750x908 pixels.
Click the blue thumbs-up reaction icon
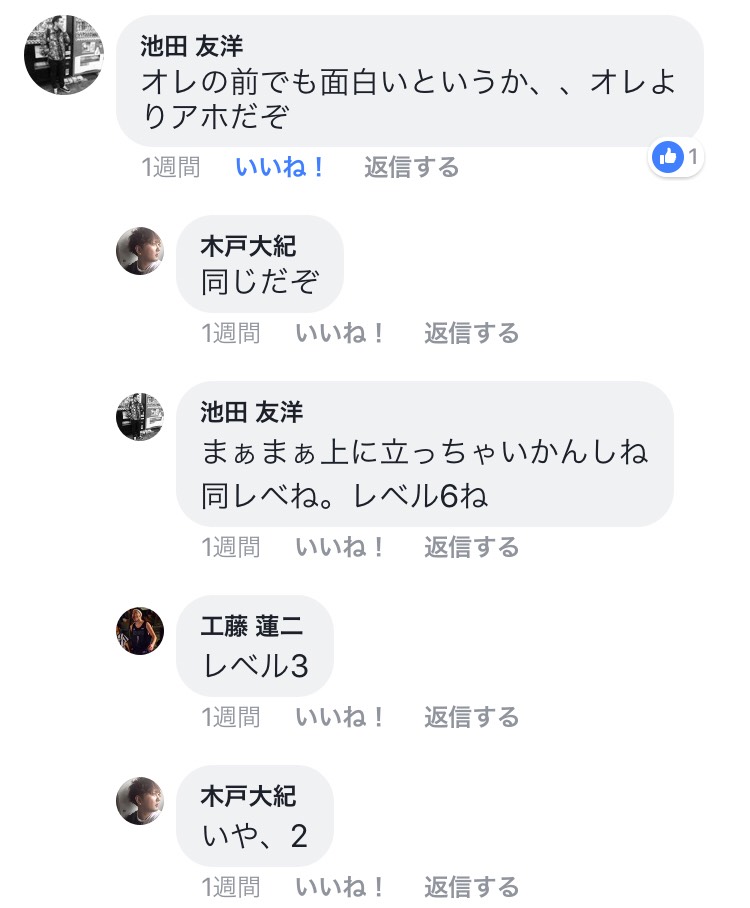pyautogui.click(x=667, y=157)
